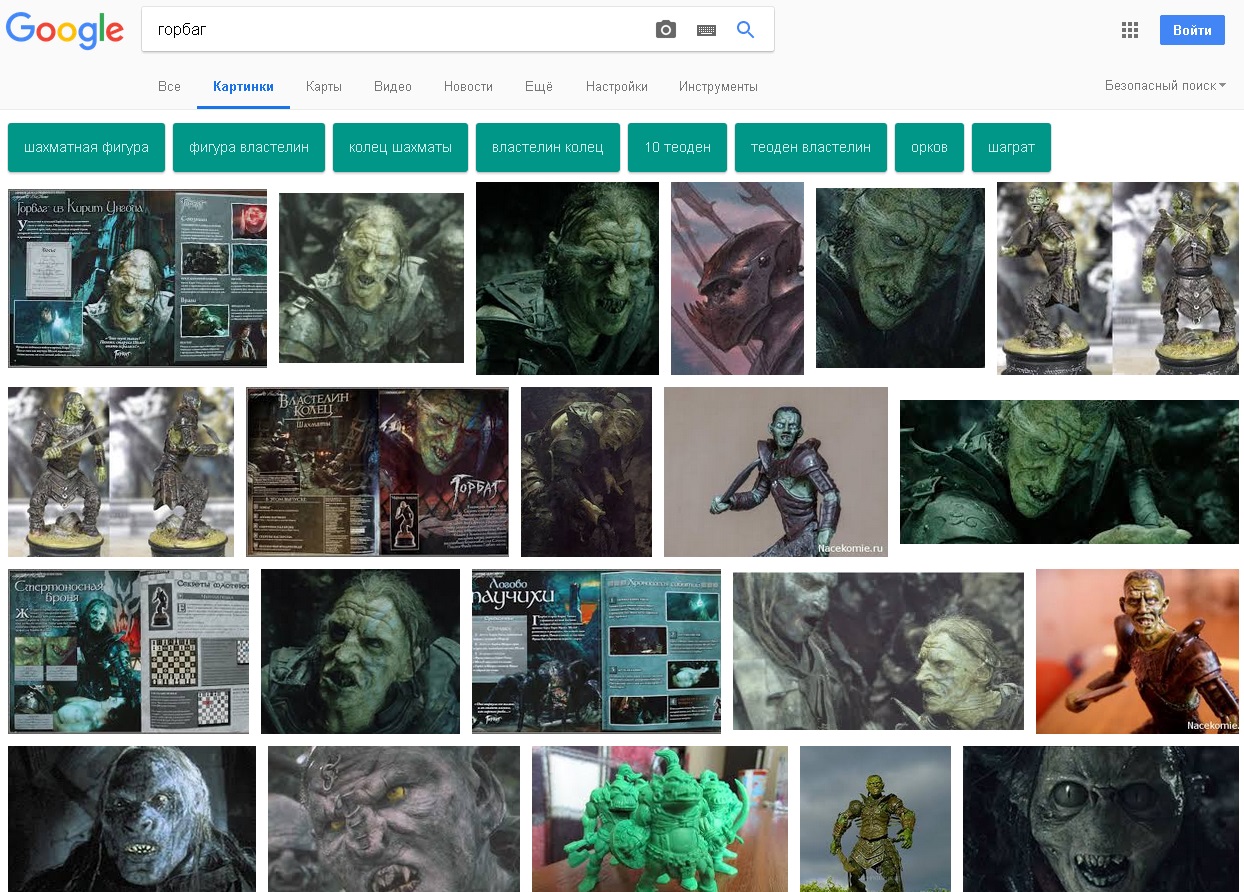Open green plastic toy monsters thumbnail
The height and width of the screenshot is (892, 1244).
pos(660,819)
